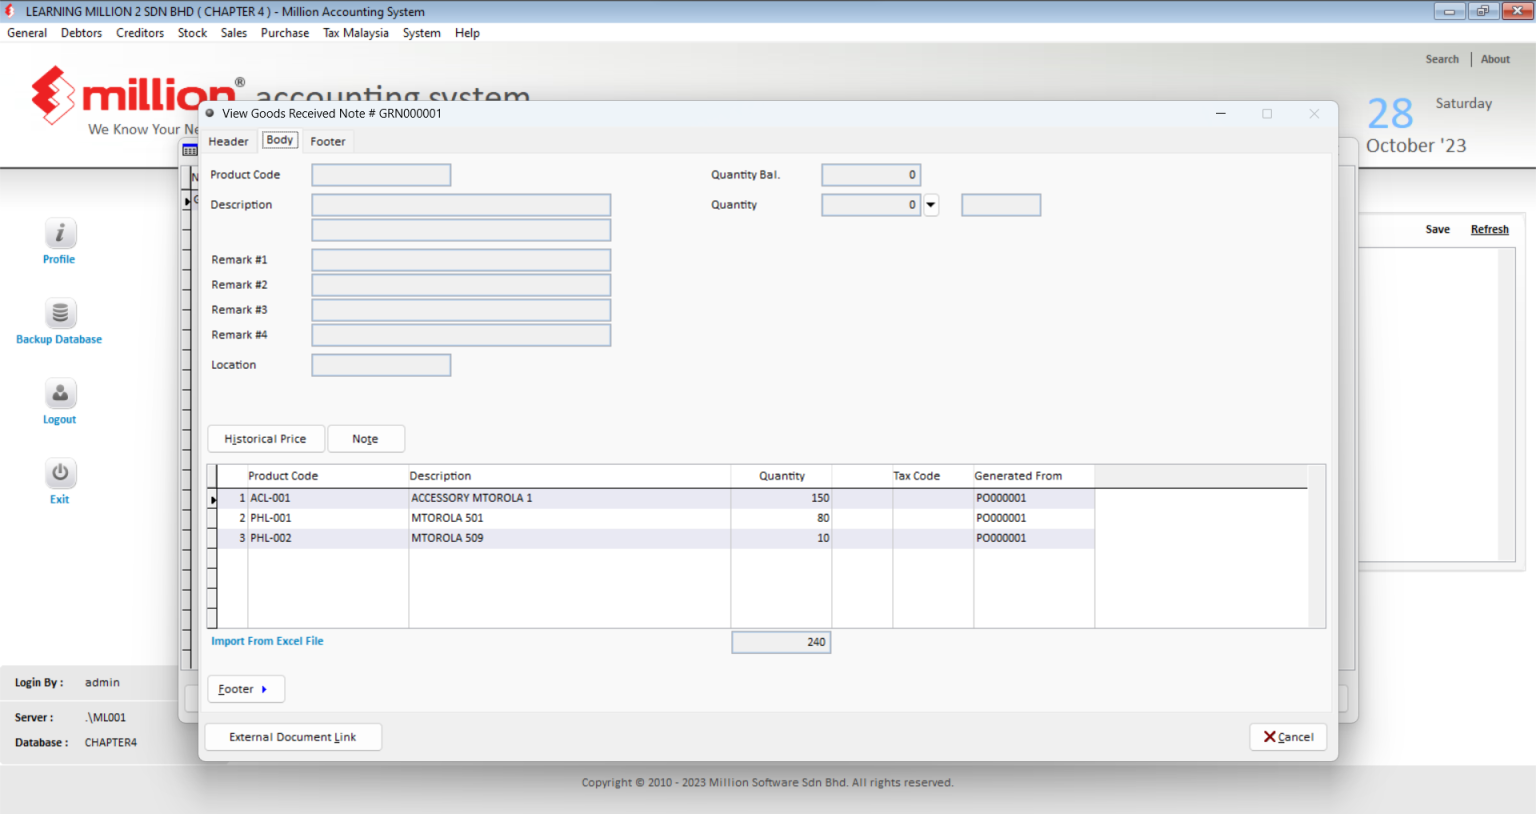This screenshot has width=1536, height=814.
Task: Open the Quantity dropdown arrow
Action: (x=930, y=204)
